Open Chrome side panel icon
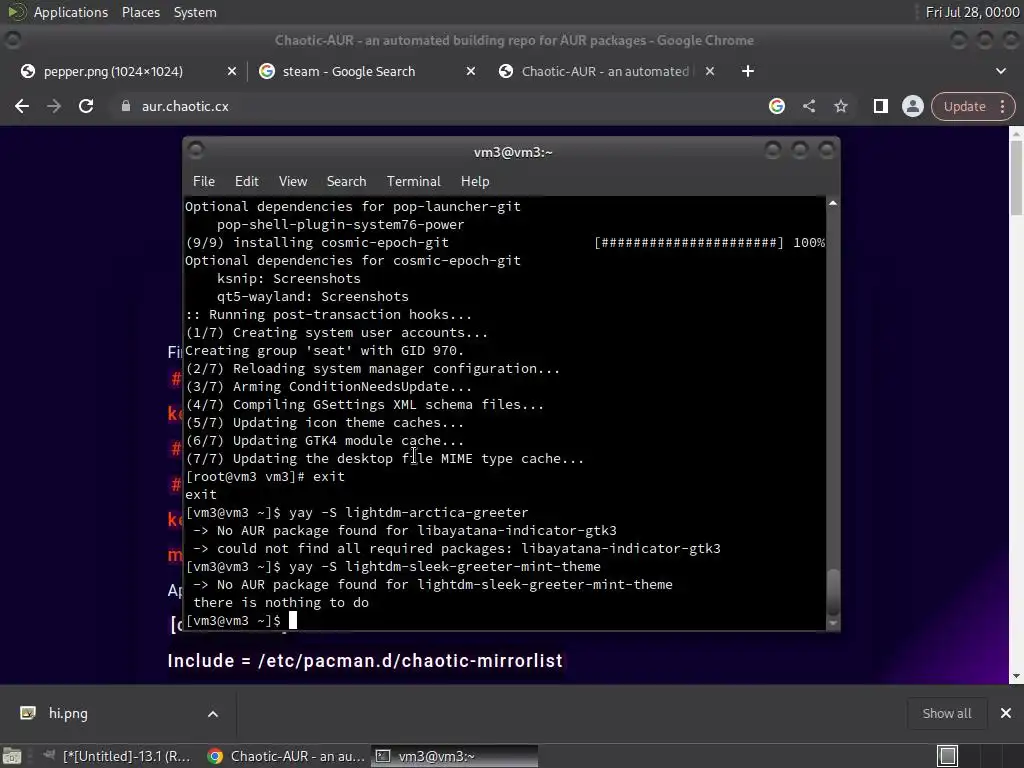The image size is (1024, 768). (x=880, y=106)
